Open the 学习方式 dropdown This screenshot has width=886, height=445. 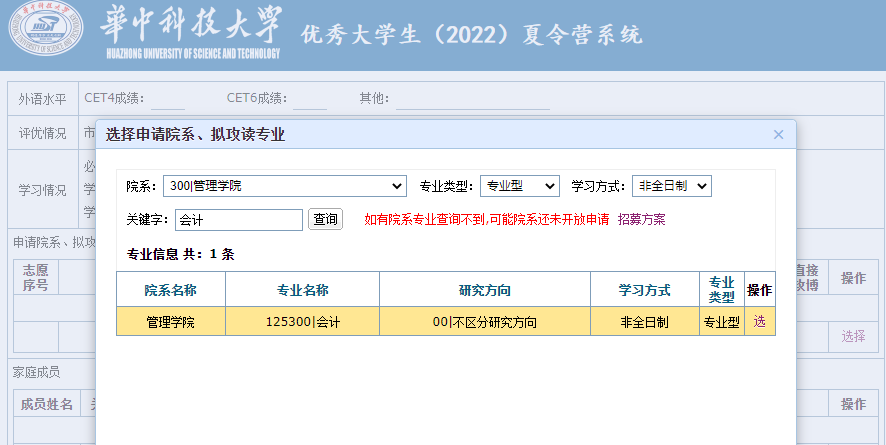pyautogui.click(x=671, y=186)
